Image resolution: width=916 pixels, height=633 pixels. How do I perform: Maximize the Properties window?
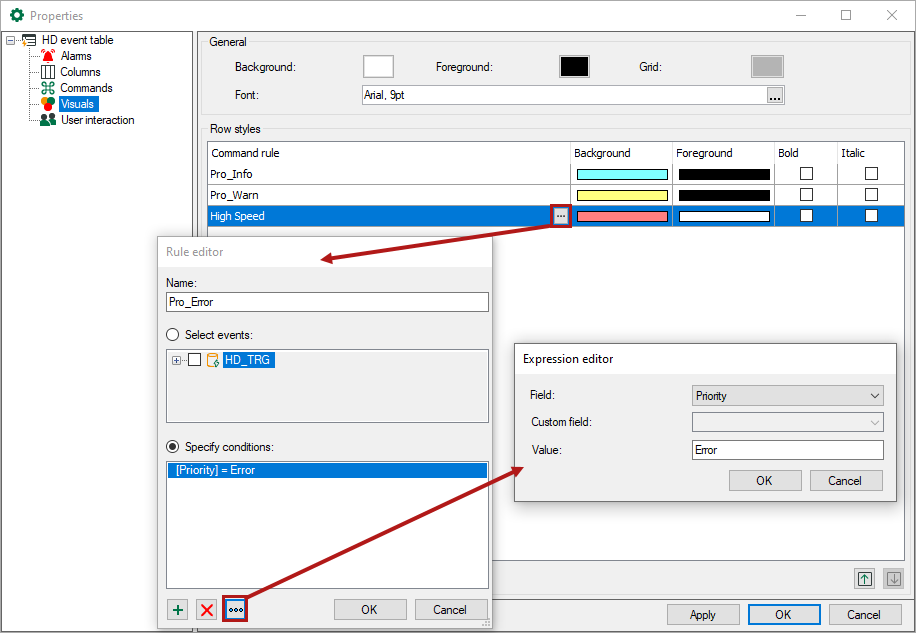(x=846, y=15)
